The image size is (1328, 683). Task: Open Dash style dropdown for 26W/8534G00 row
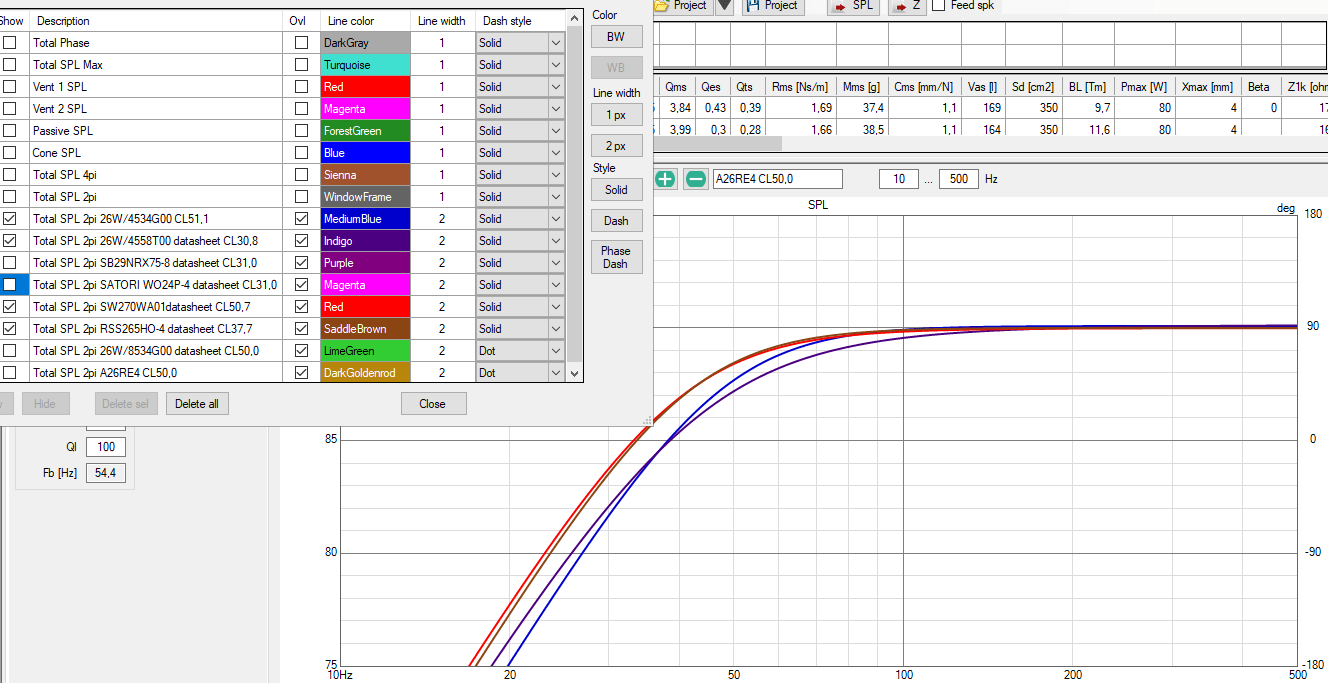coord(556,351)
